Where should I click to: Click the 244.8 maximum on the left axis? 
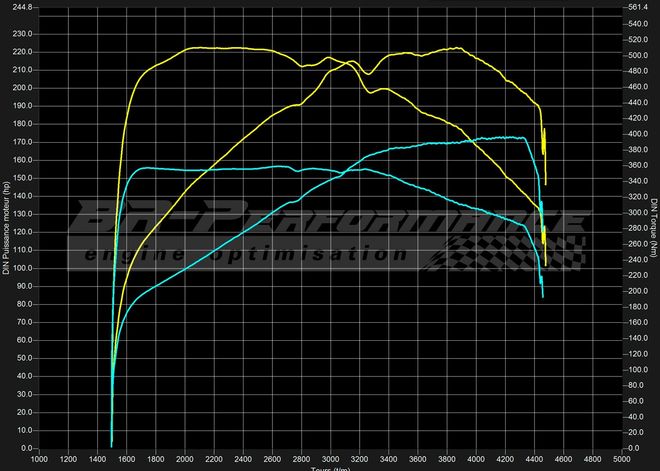(x=21, y=7)
